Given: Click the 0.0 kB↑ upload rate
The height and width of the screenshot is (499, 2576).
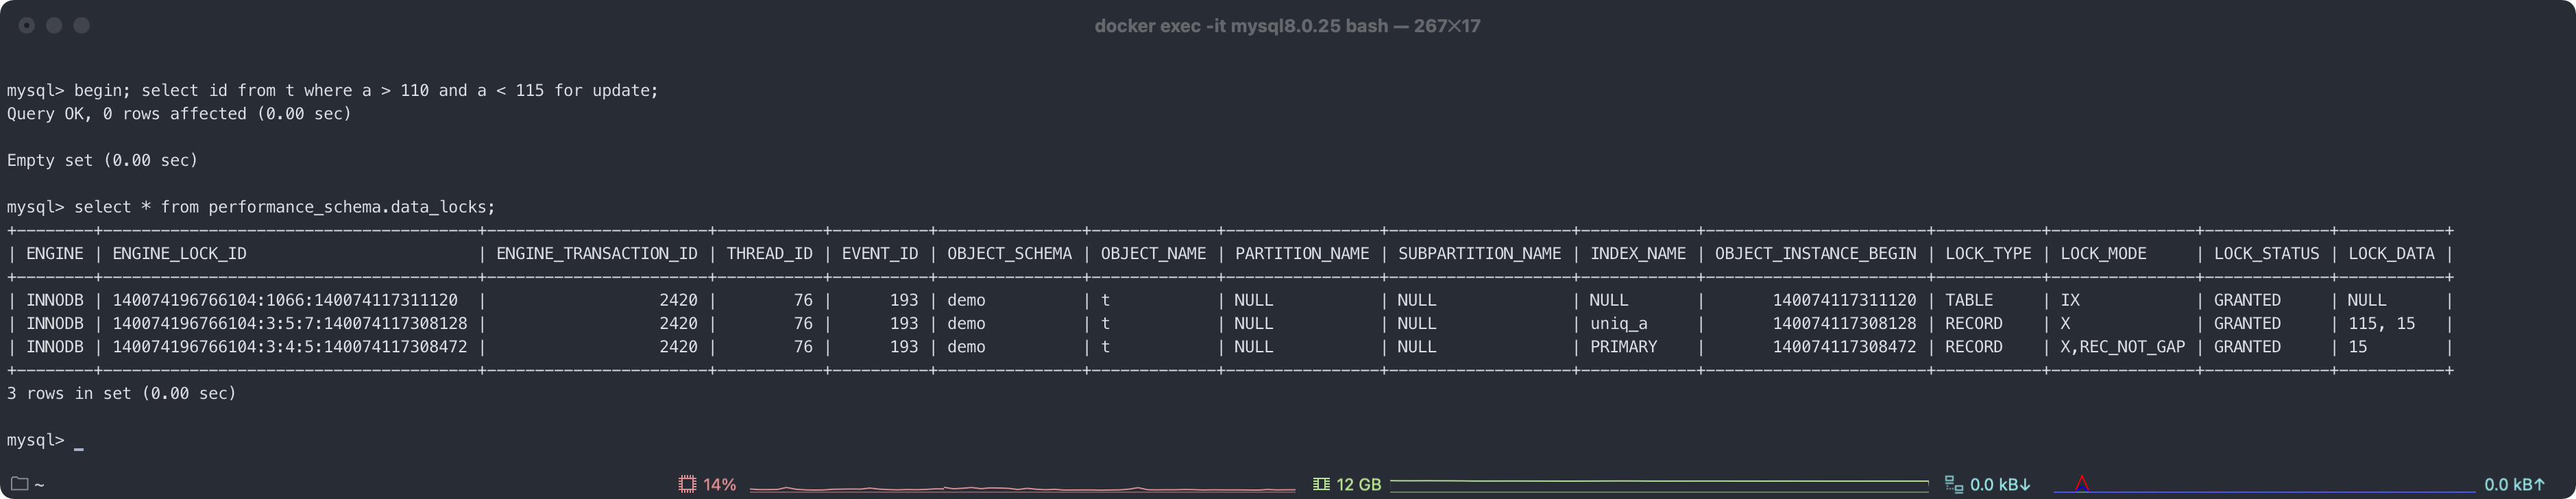Looking at the screenshot, I should coord(2515,484).
